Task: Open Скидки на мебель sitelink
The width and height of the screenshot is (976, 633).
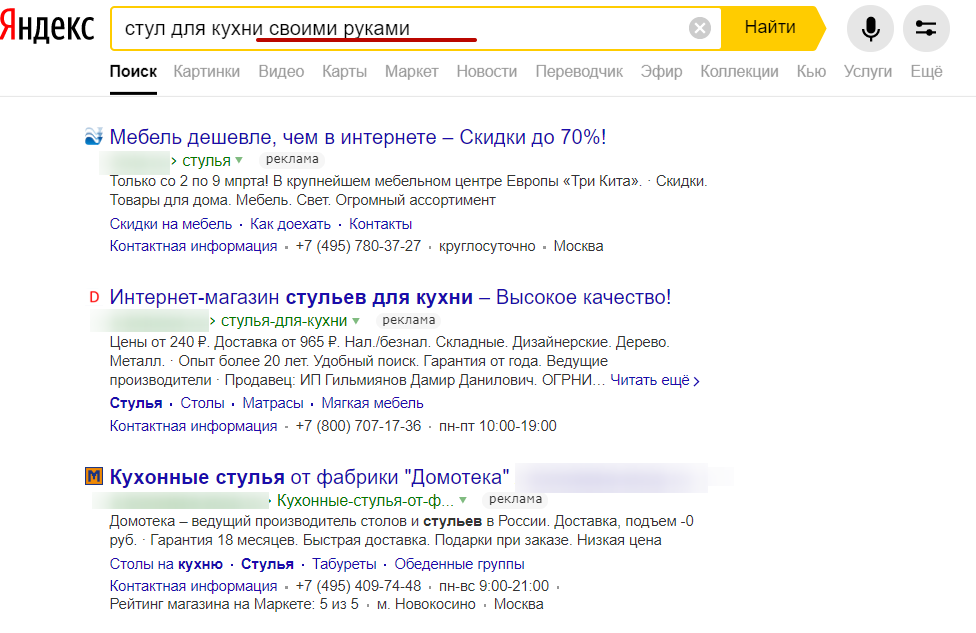Action: click(171, 224)
